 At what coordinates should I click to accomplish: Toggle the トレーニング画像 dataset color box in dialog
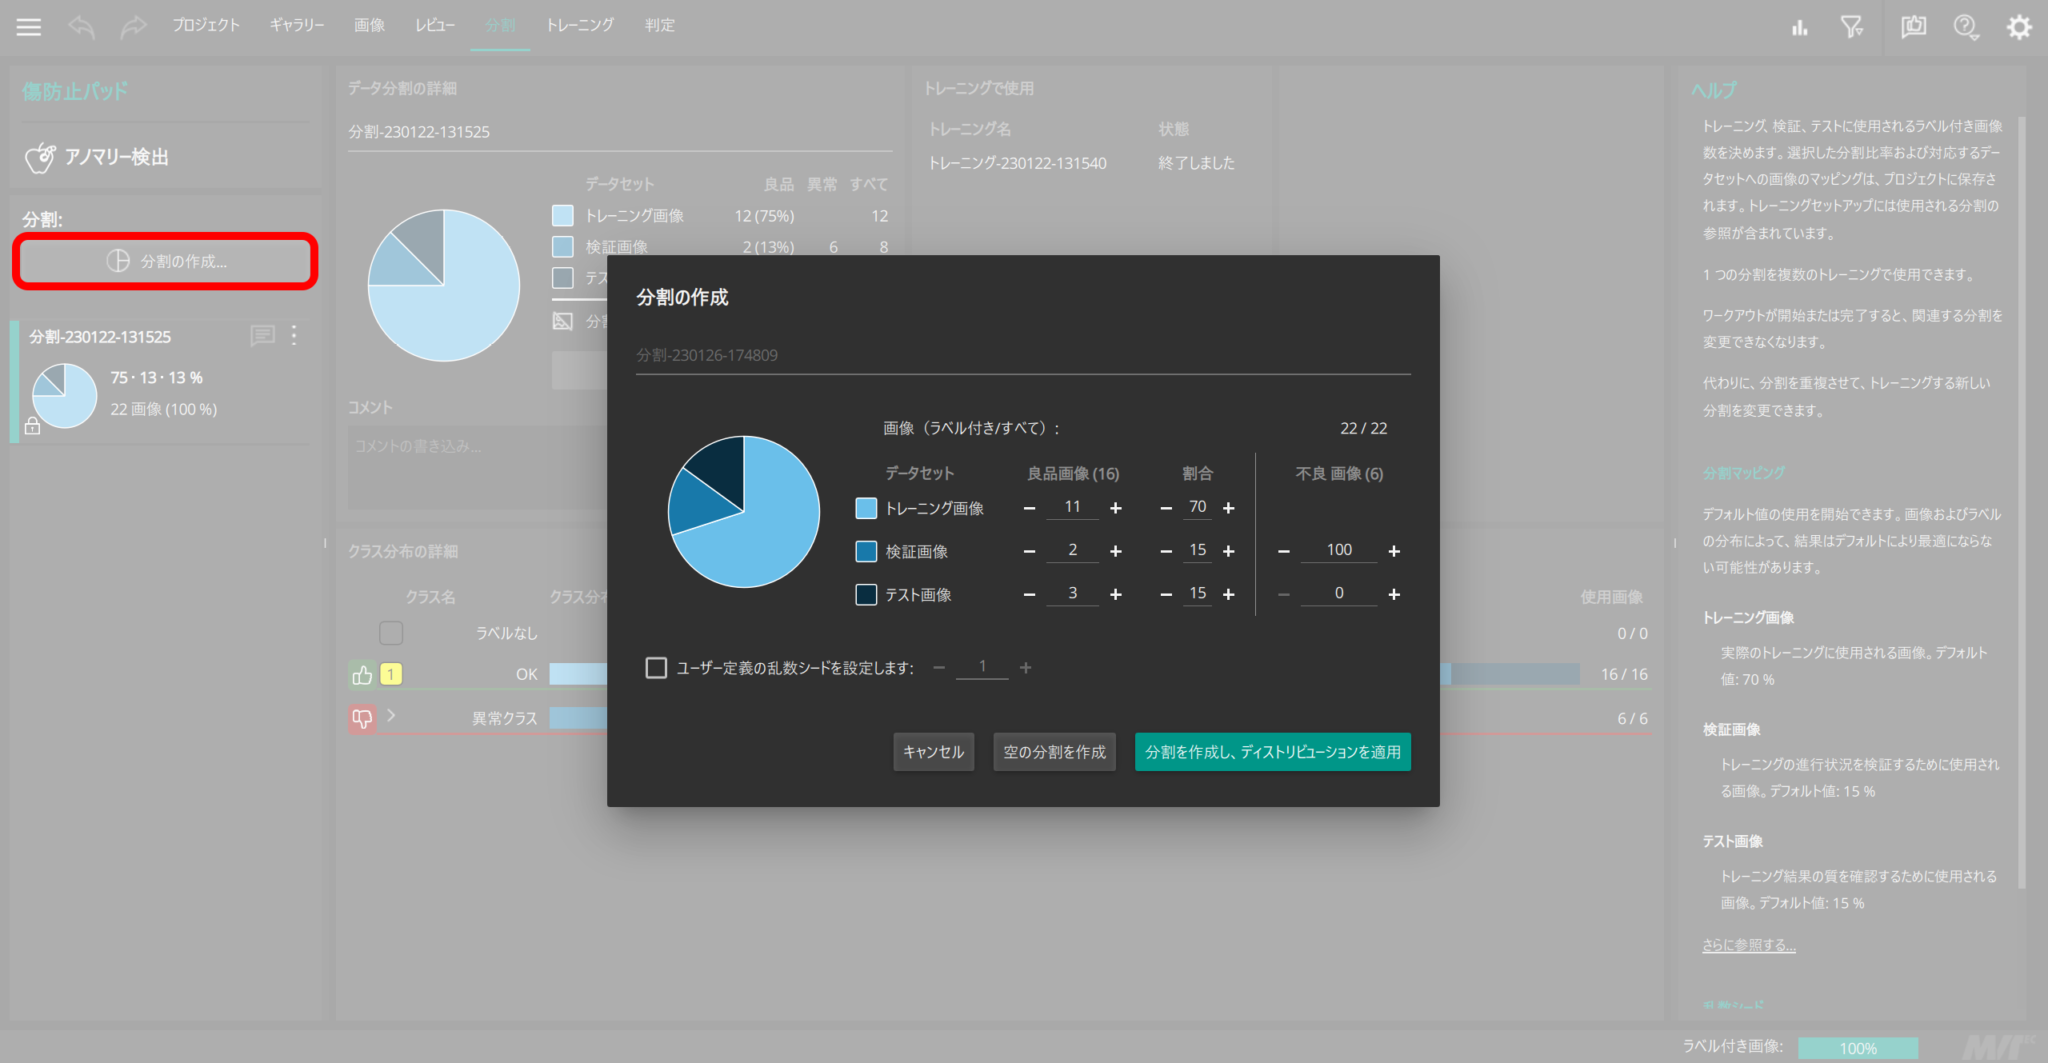(x=866, y=508)
